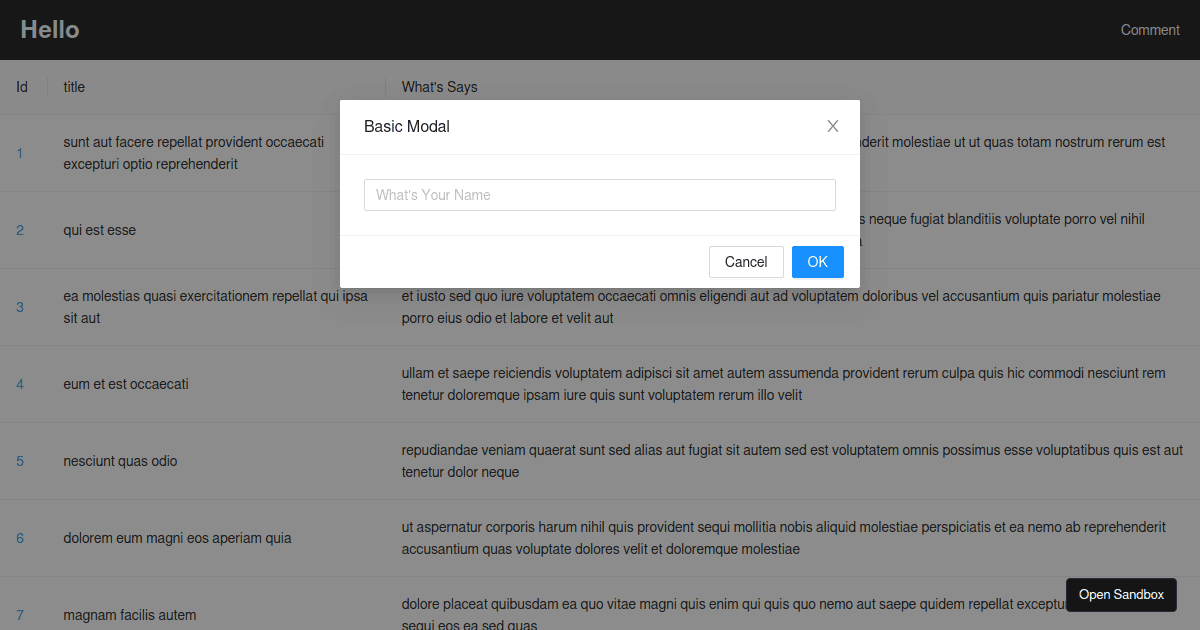The image size is (1200, 630).
Task: Click inside the What's Your Name field
Action: point(600,194)
